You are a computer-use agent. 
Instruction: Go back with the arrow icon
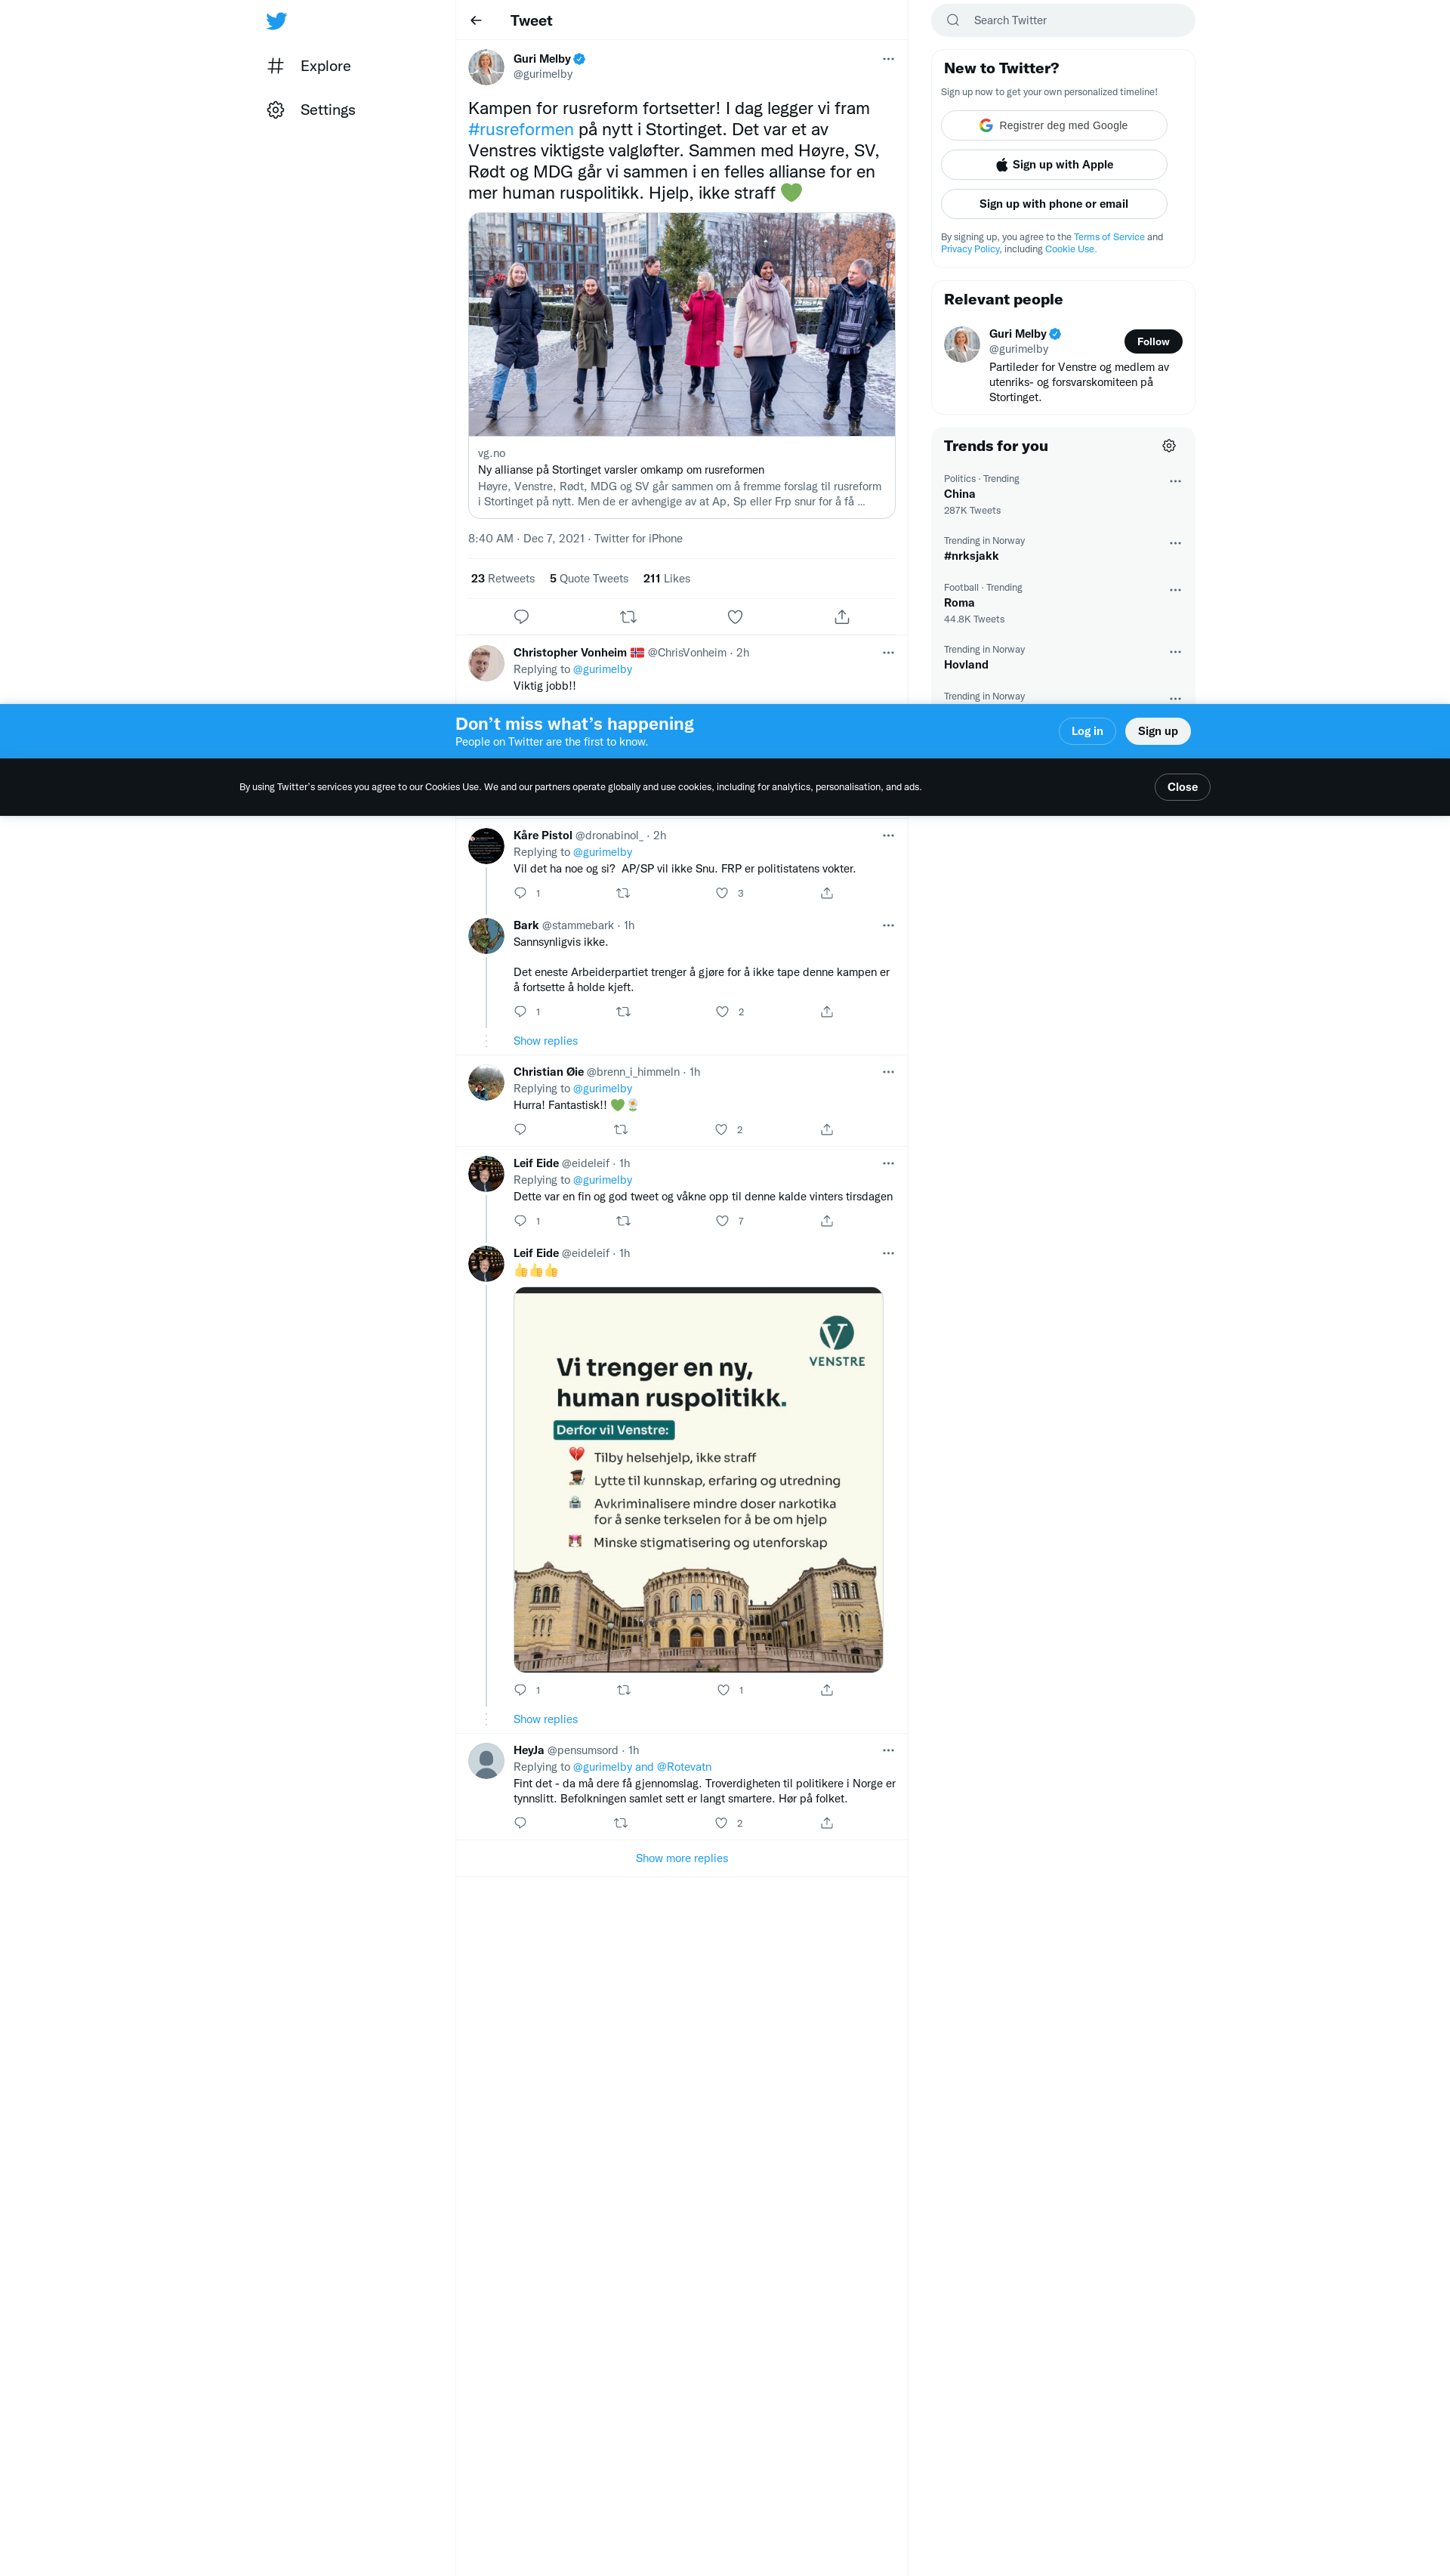[476, 21]
